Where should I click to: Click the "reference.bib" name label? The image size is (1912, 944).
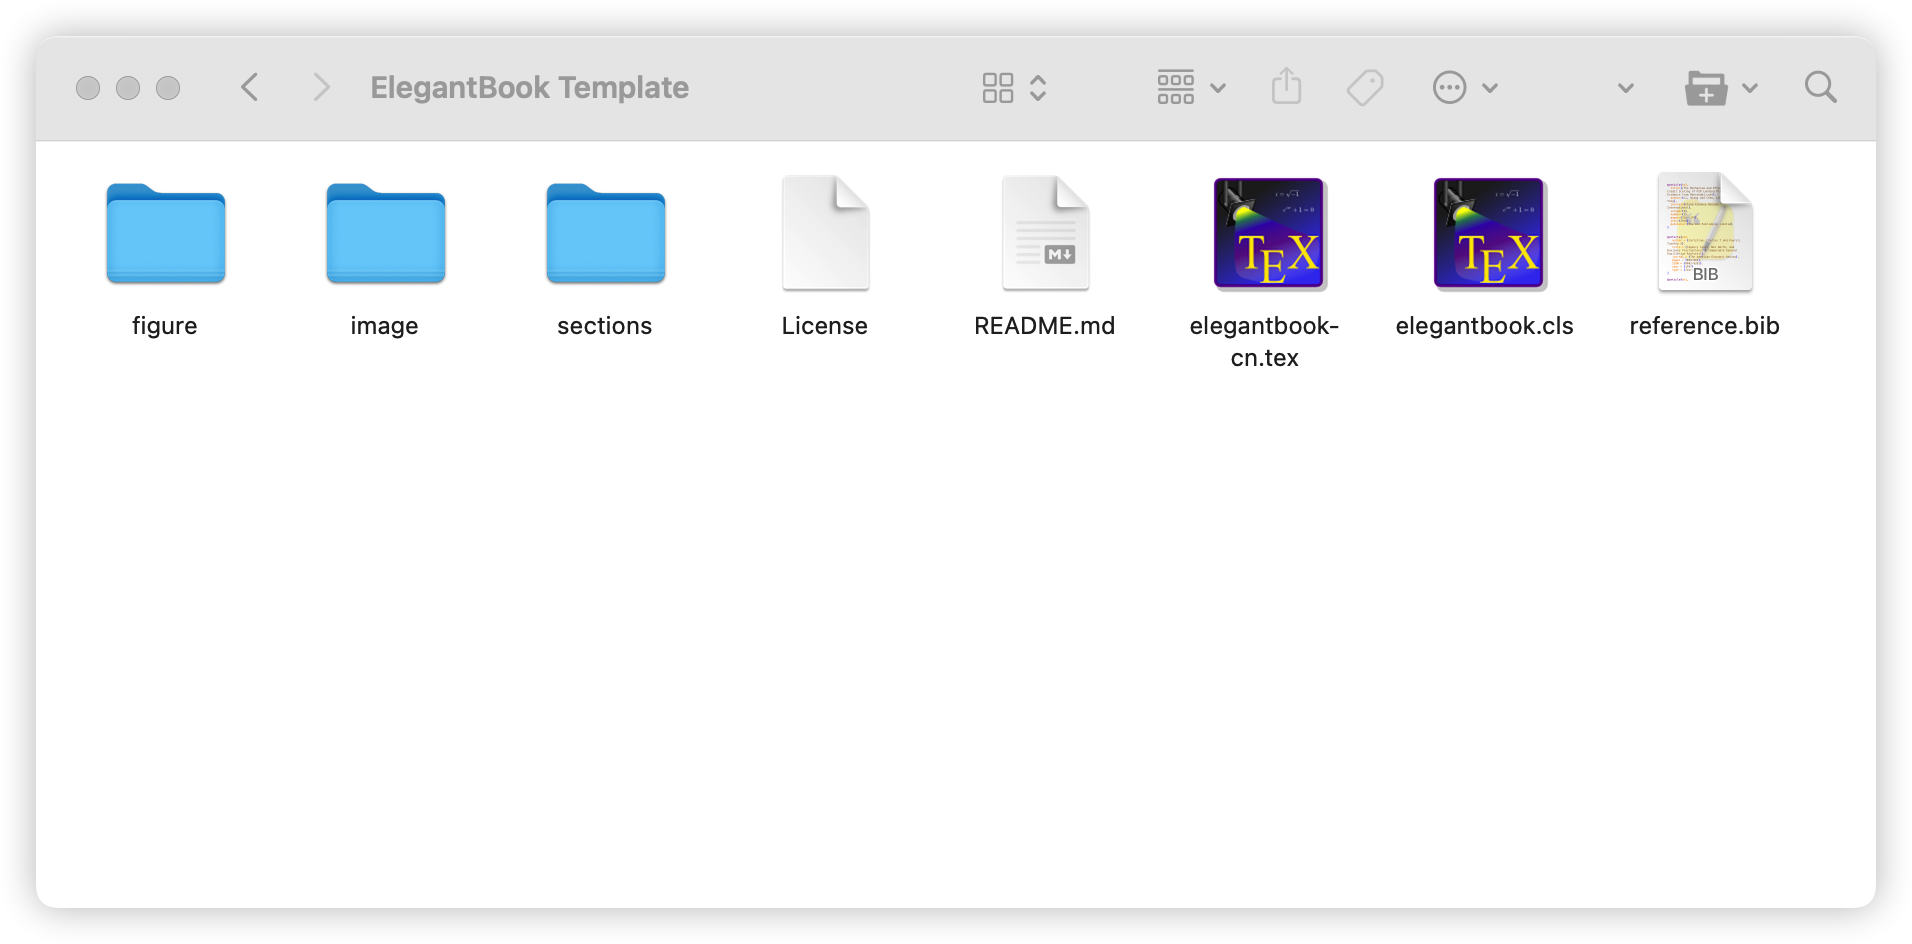pyautogui.click(x=1705, y=326)
